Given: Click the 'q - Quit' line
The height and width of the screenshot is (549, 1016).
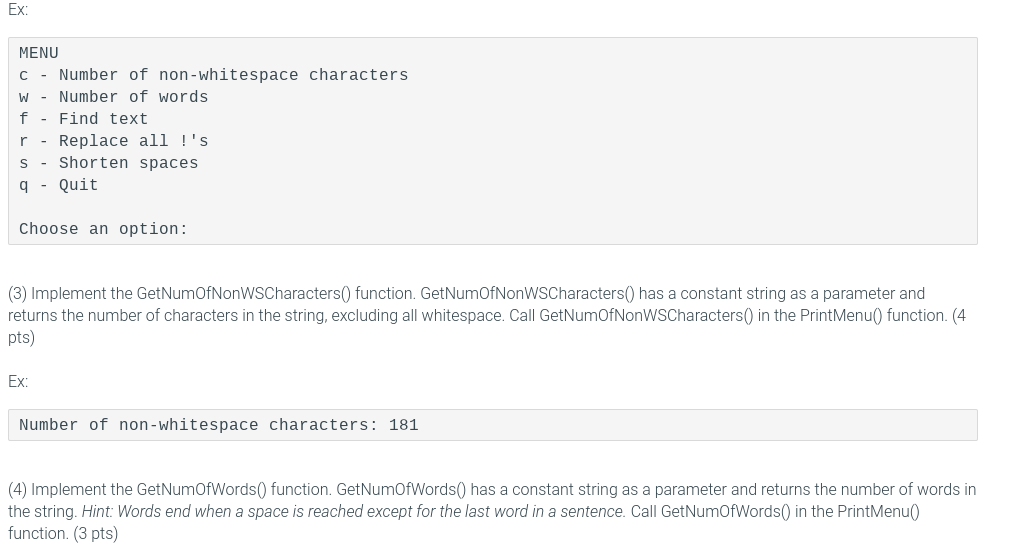Looking at the screenshot, I should [58, 185].
